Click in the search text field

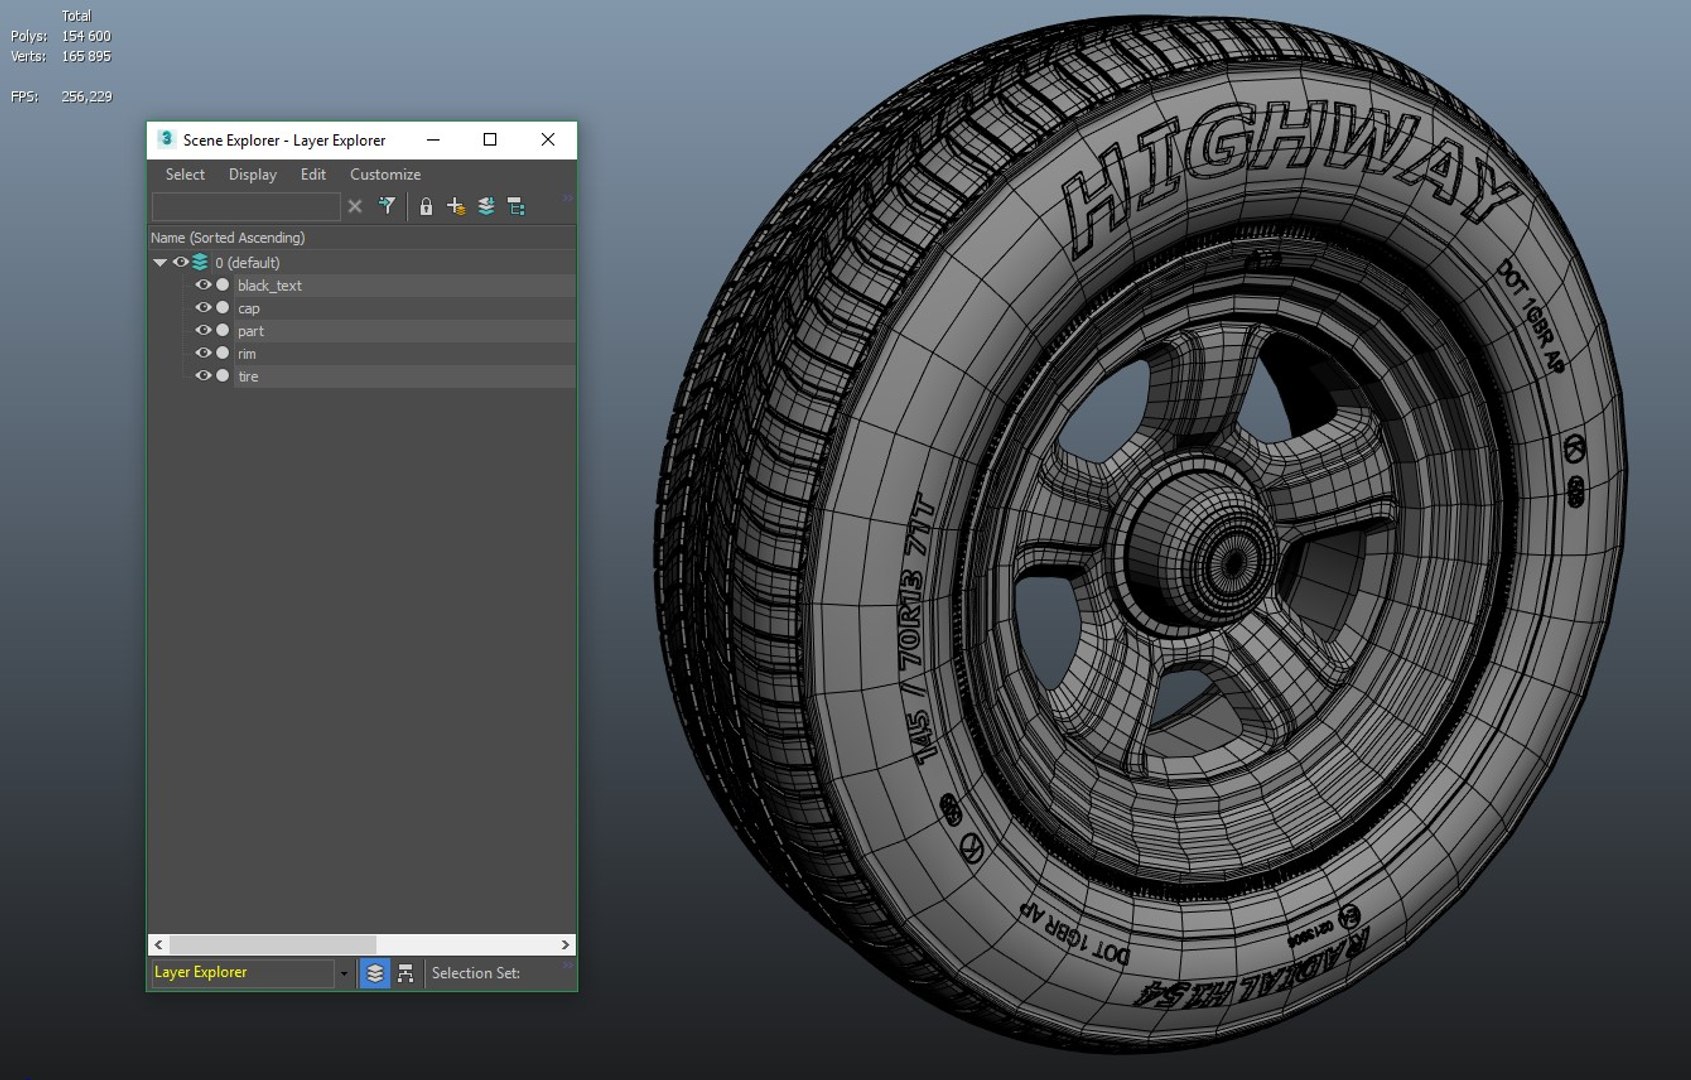tap(246, 206)
